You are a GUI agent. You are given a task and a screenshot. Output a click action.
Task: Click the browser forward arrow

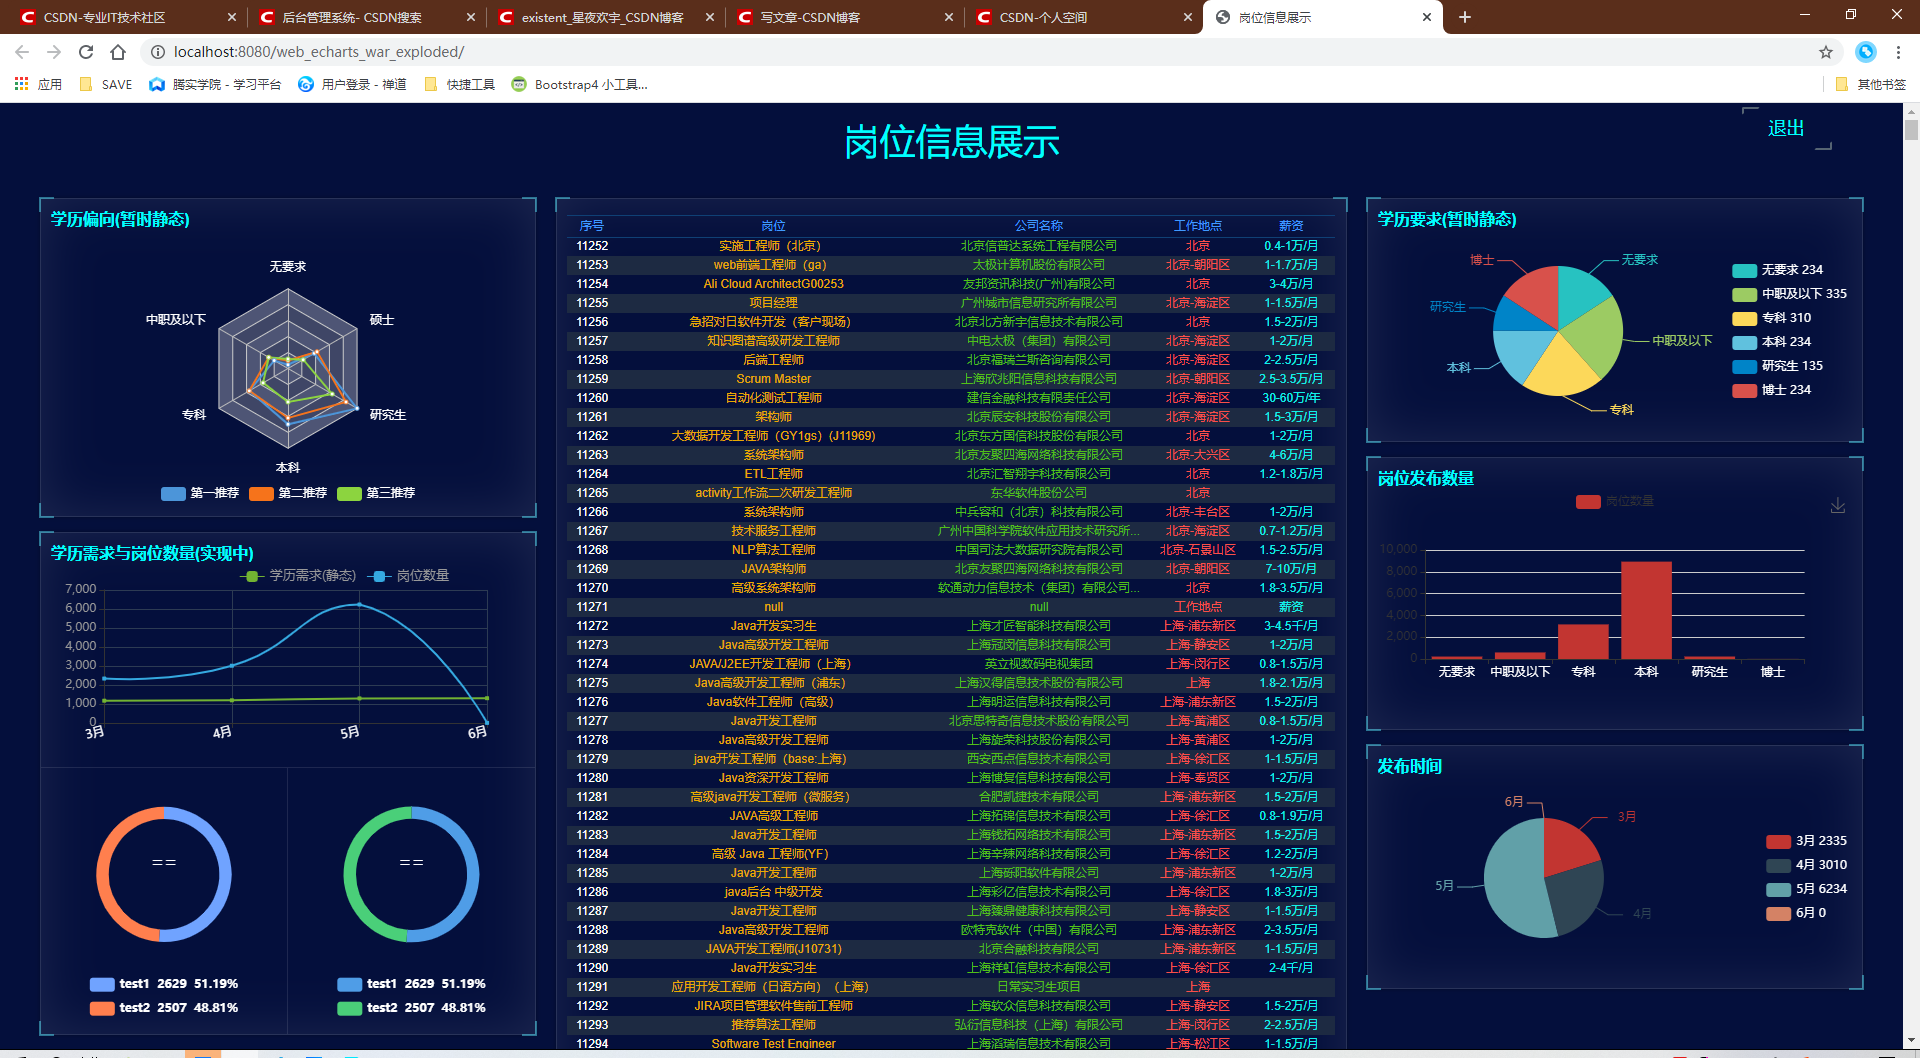tap(54, 52)
